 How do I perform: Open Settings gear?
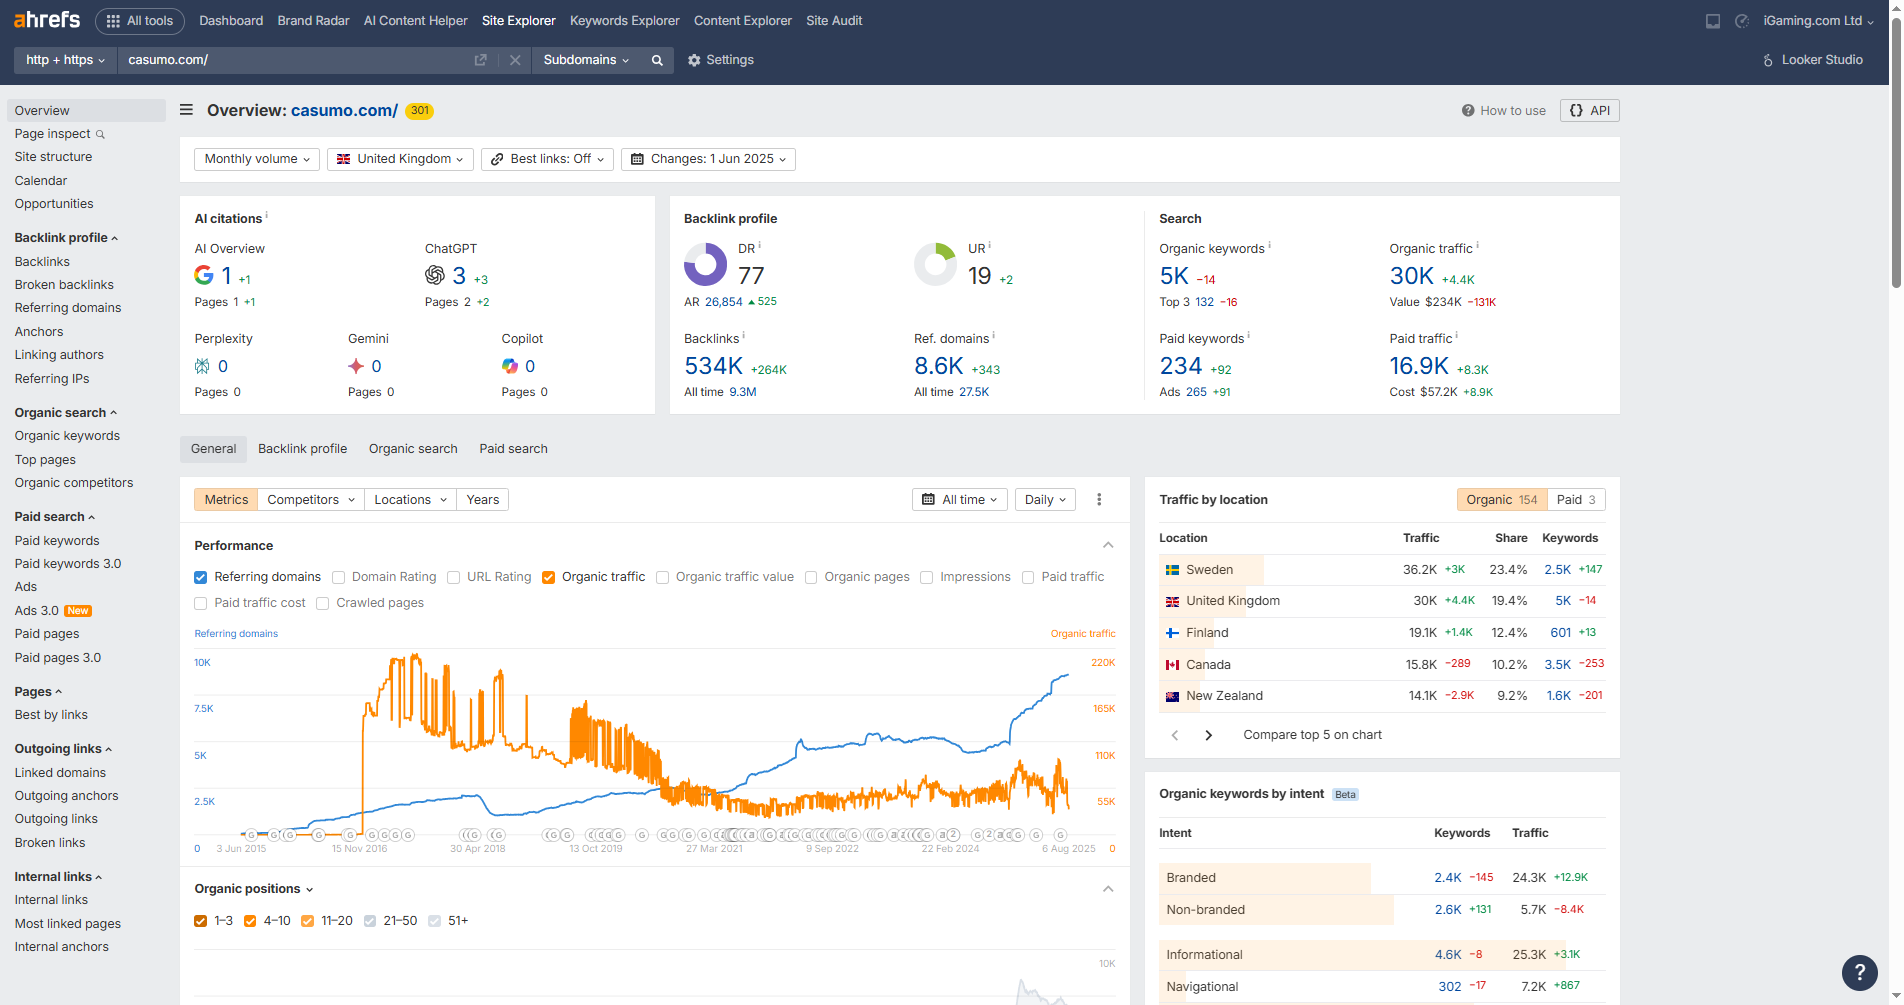(x=721, y=60)
